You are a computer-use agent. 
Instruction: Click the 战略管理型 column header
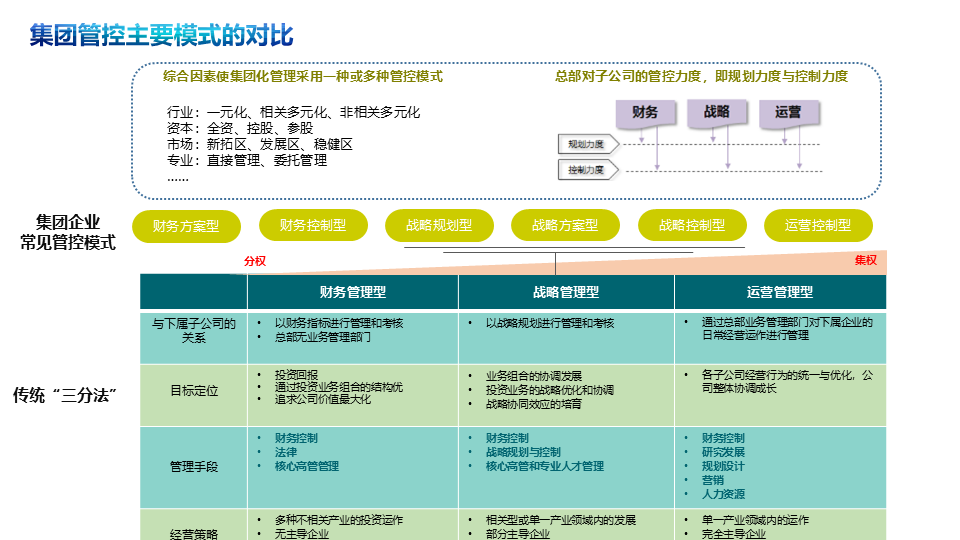point(566,292)
